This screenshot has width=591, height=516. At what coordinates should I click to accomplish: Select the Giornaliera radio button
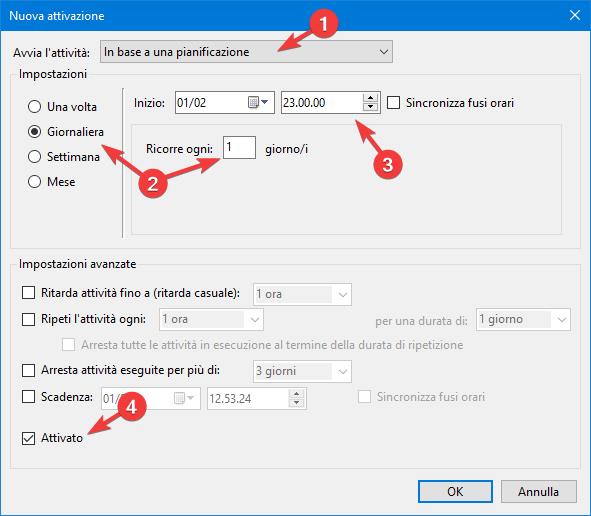tap(34, 132)
